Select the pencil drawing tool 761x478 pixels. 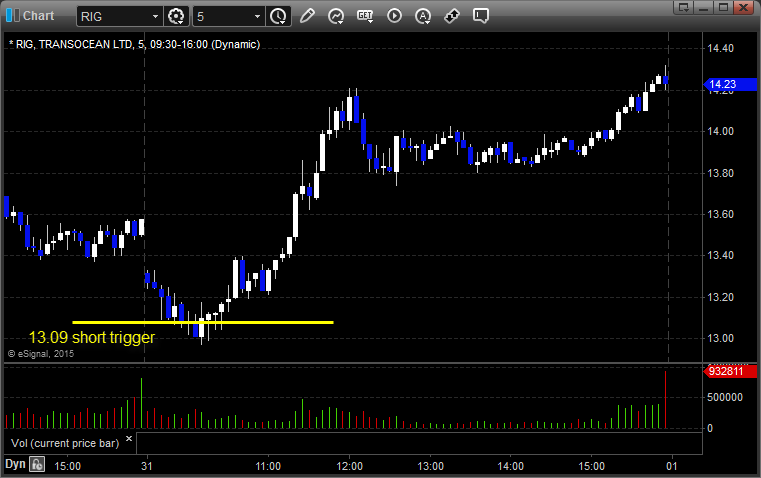click(x=307, y=16)
